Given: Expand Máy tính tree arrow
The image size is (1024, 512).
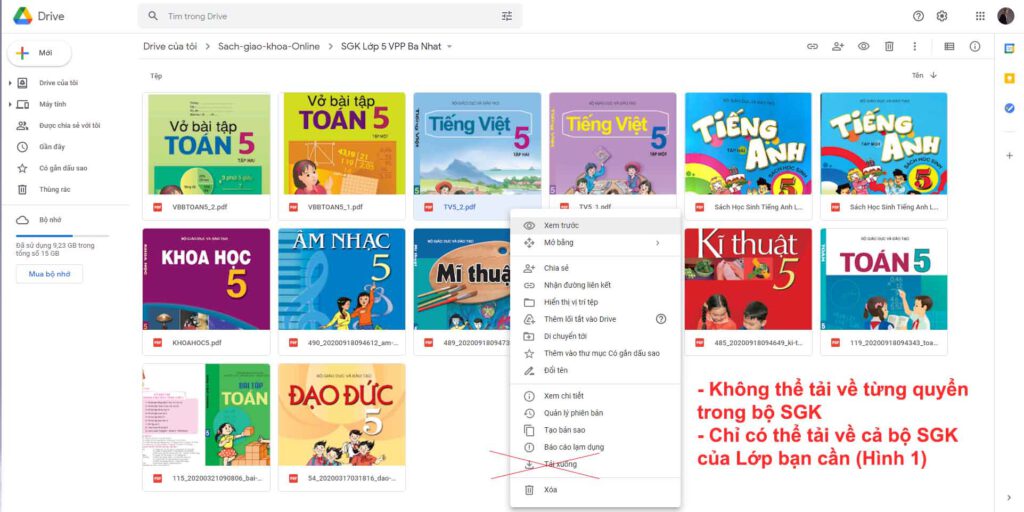Looking at the screenshot, I should point(10,104).
